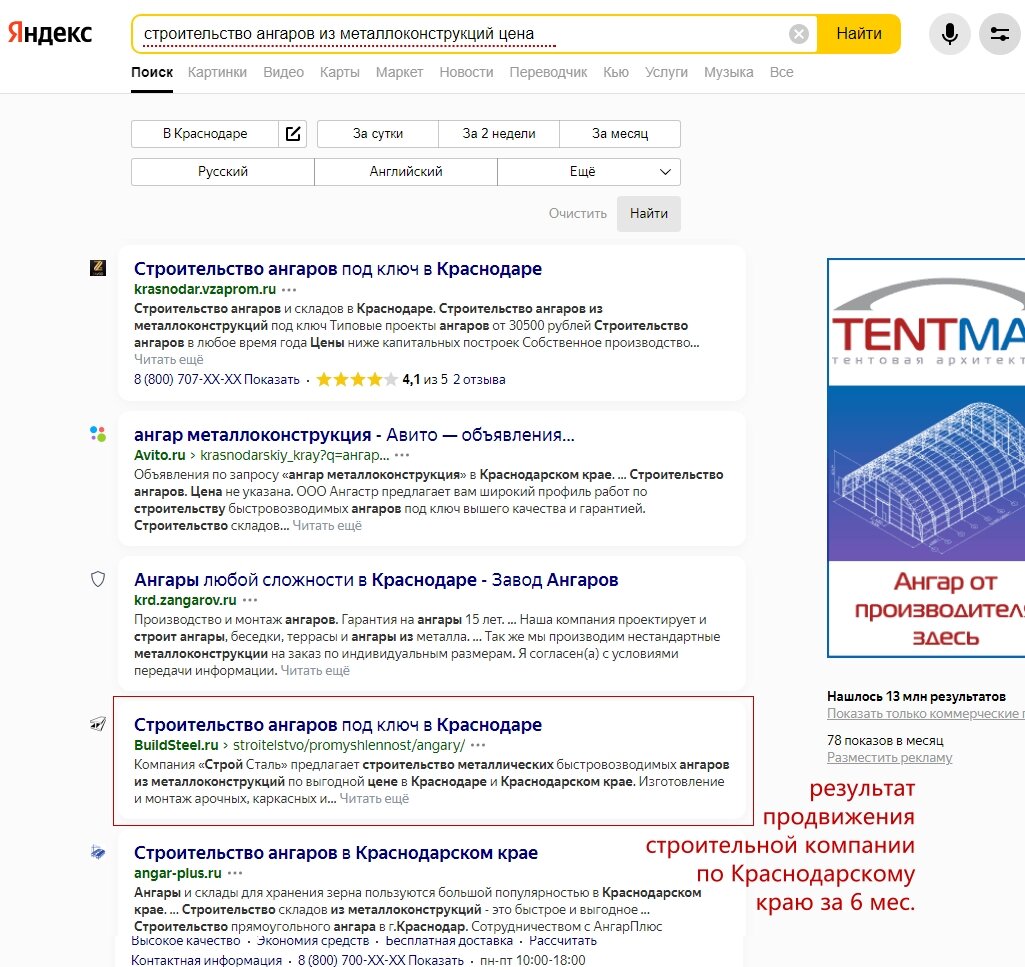Click the vzaprom favicon beside first result

pos(98,268)
